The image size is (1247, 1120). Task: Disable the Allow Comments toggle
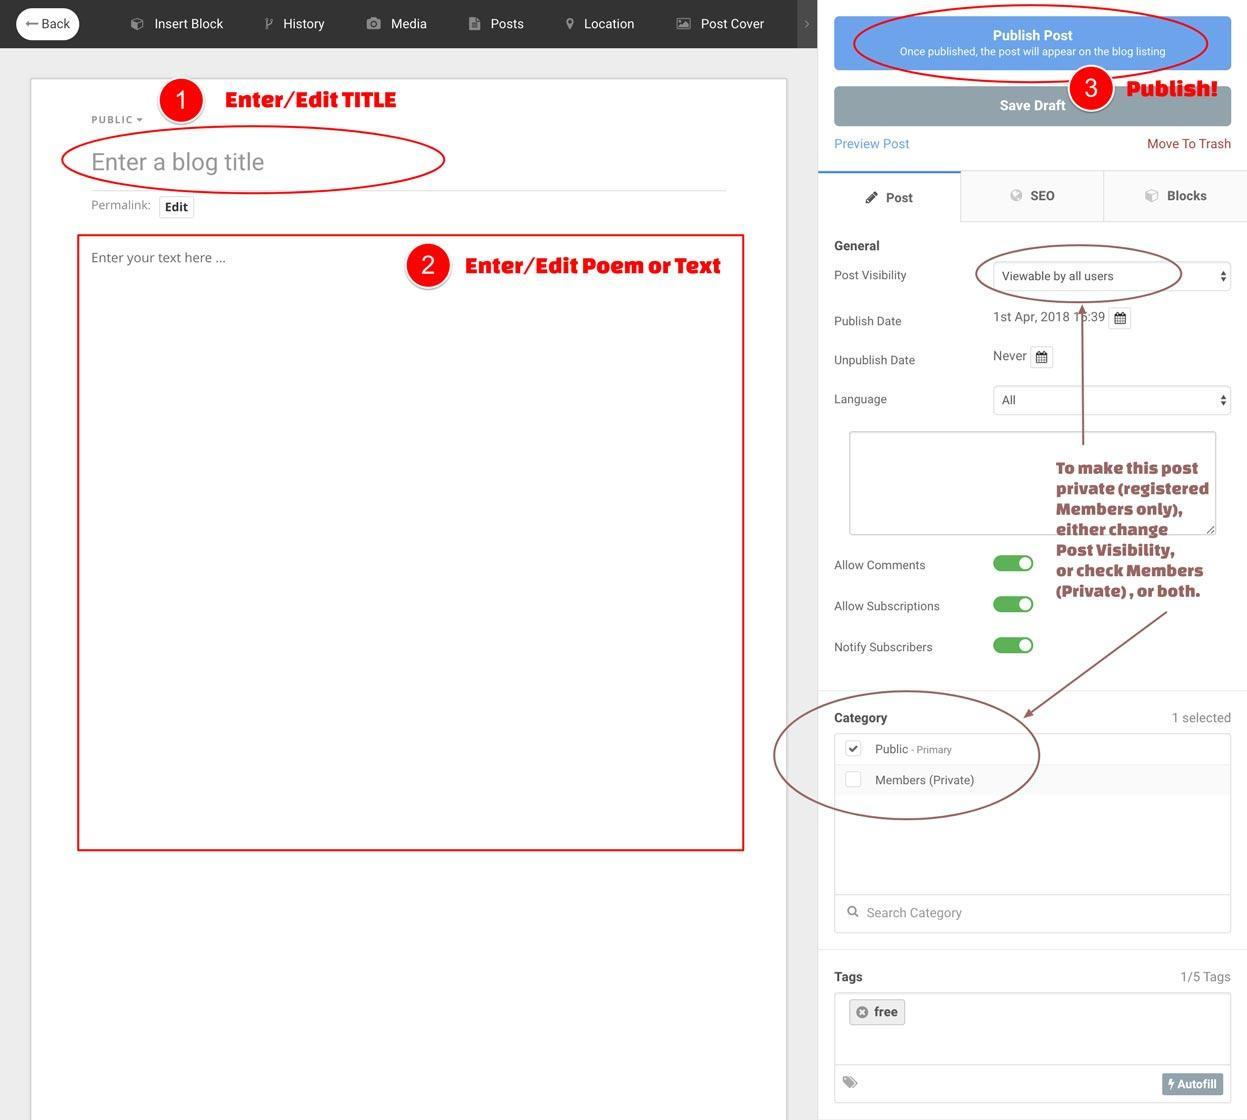point(1012,564)
